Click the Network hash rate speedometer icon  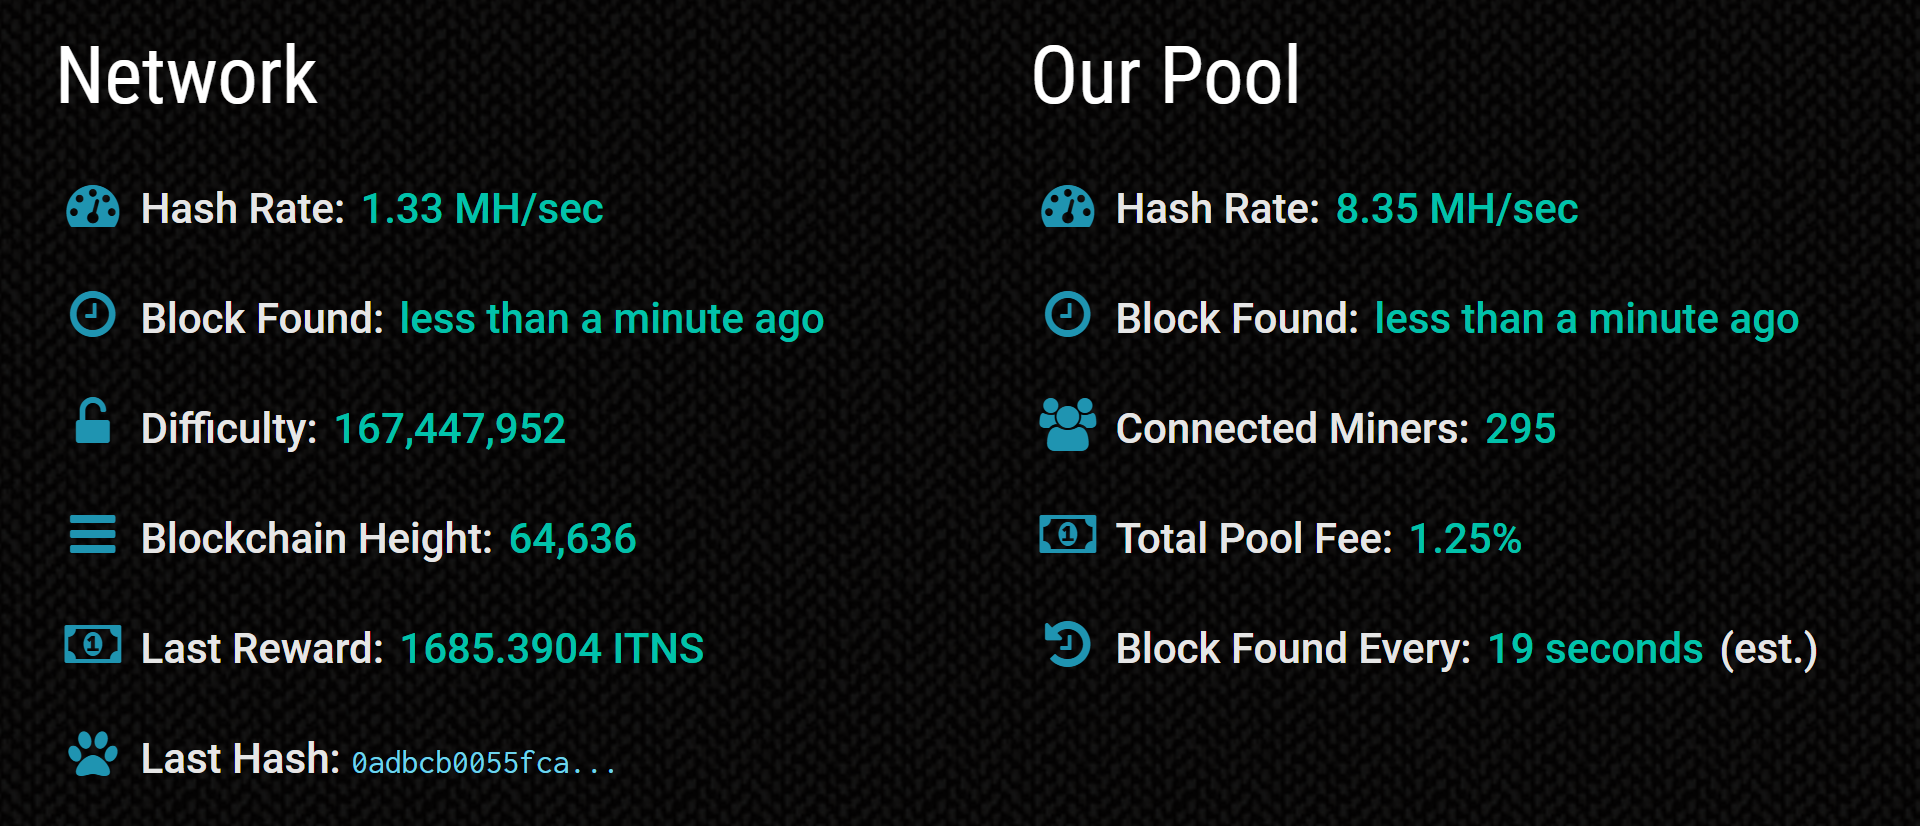pos(93,207)
